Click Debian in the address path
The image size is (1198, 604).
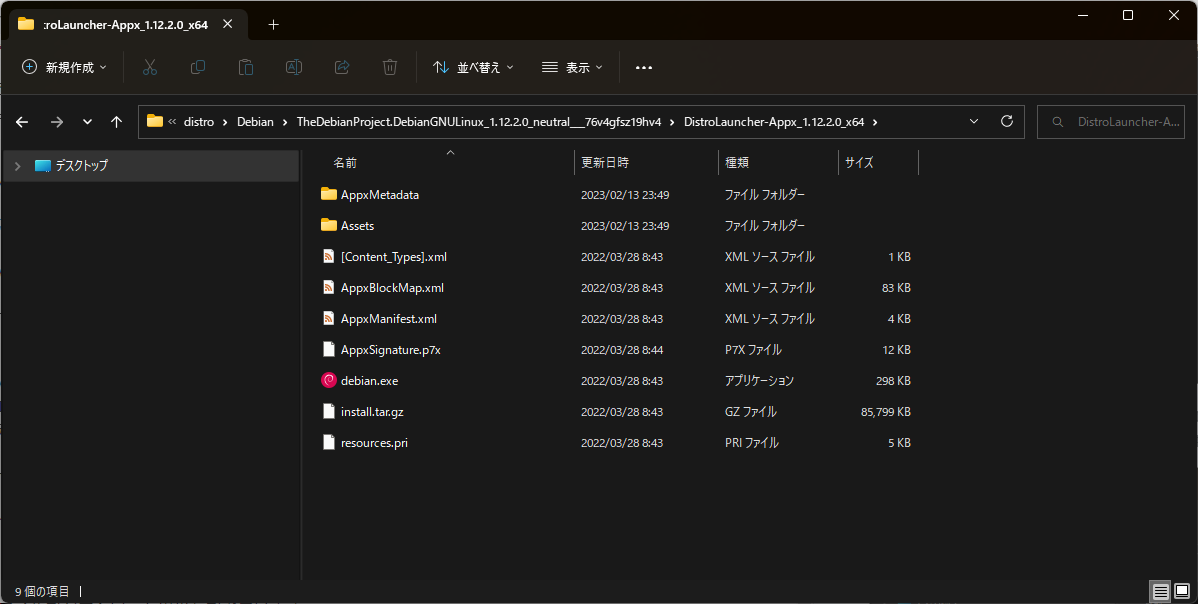coord(255,122)
